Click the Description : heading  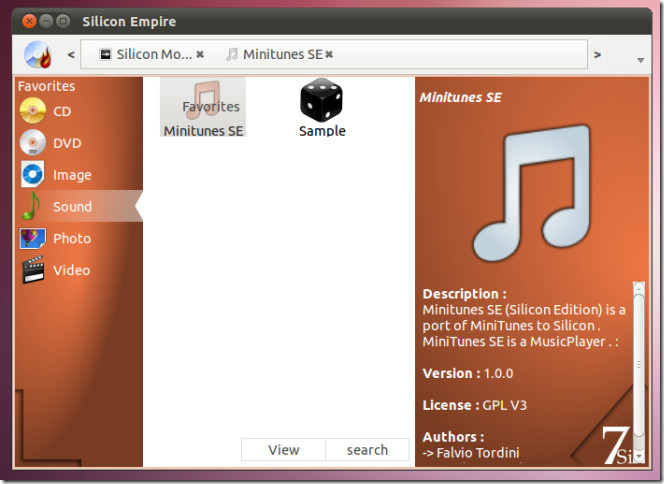pos(465,293)
